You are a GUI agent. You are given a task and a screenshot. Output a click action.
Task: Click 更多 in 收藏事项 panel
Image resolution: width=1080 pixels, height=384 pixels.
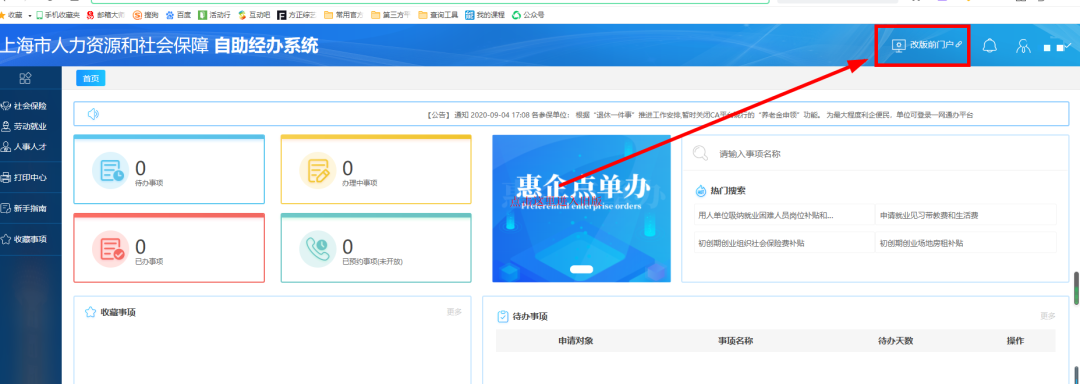pyautogui.click(x=454, y=312)
